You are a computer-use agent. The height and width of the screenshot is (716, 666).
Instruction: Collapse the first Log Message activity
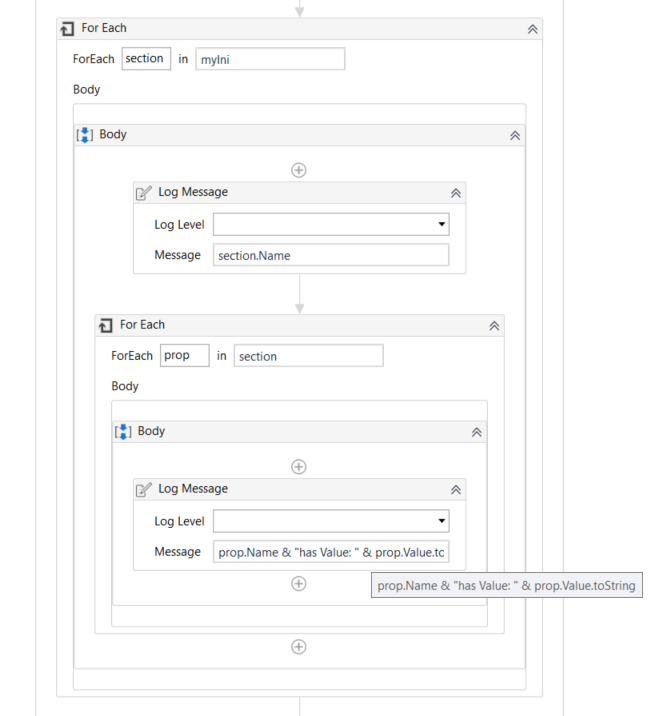[456, 193]
